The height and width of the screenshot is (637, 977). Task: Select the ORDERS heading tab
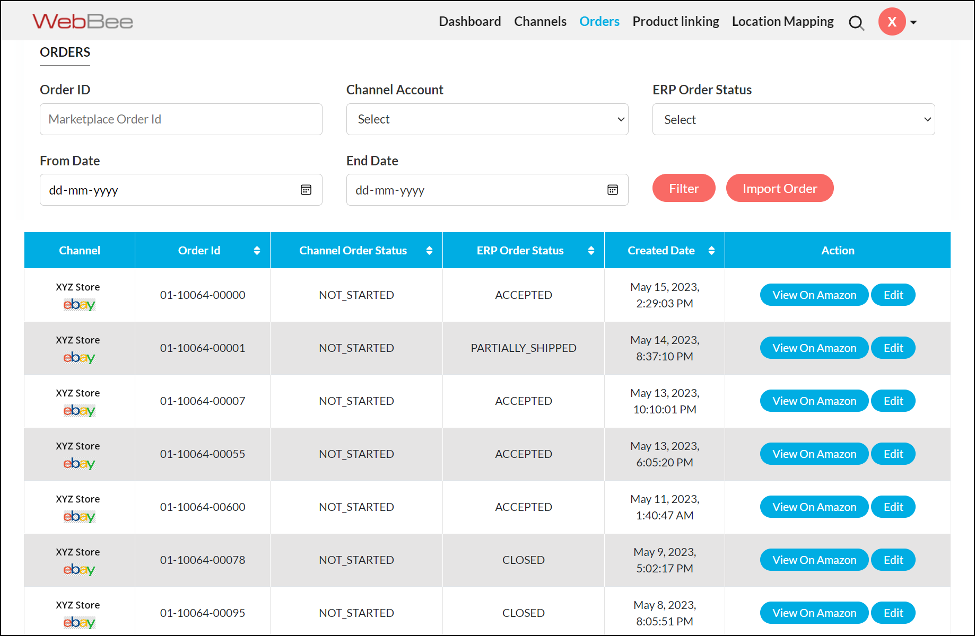click(x=65, y=52)
